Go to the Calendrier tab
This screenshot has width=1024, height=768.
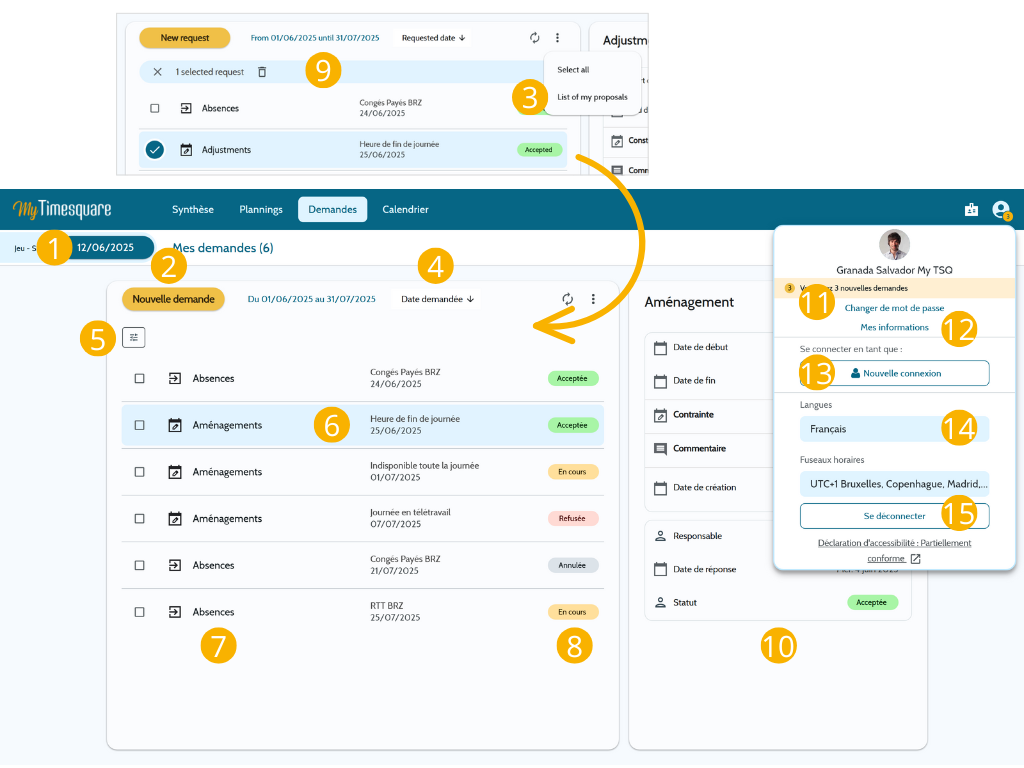406,210
